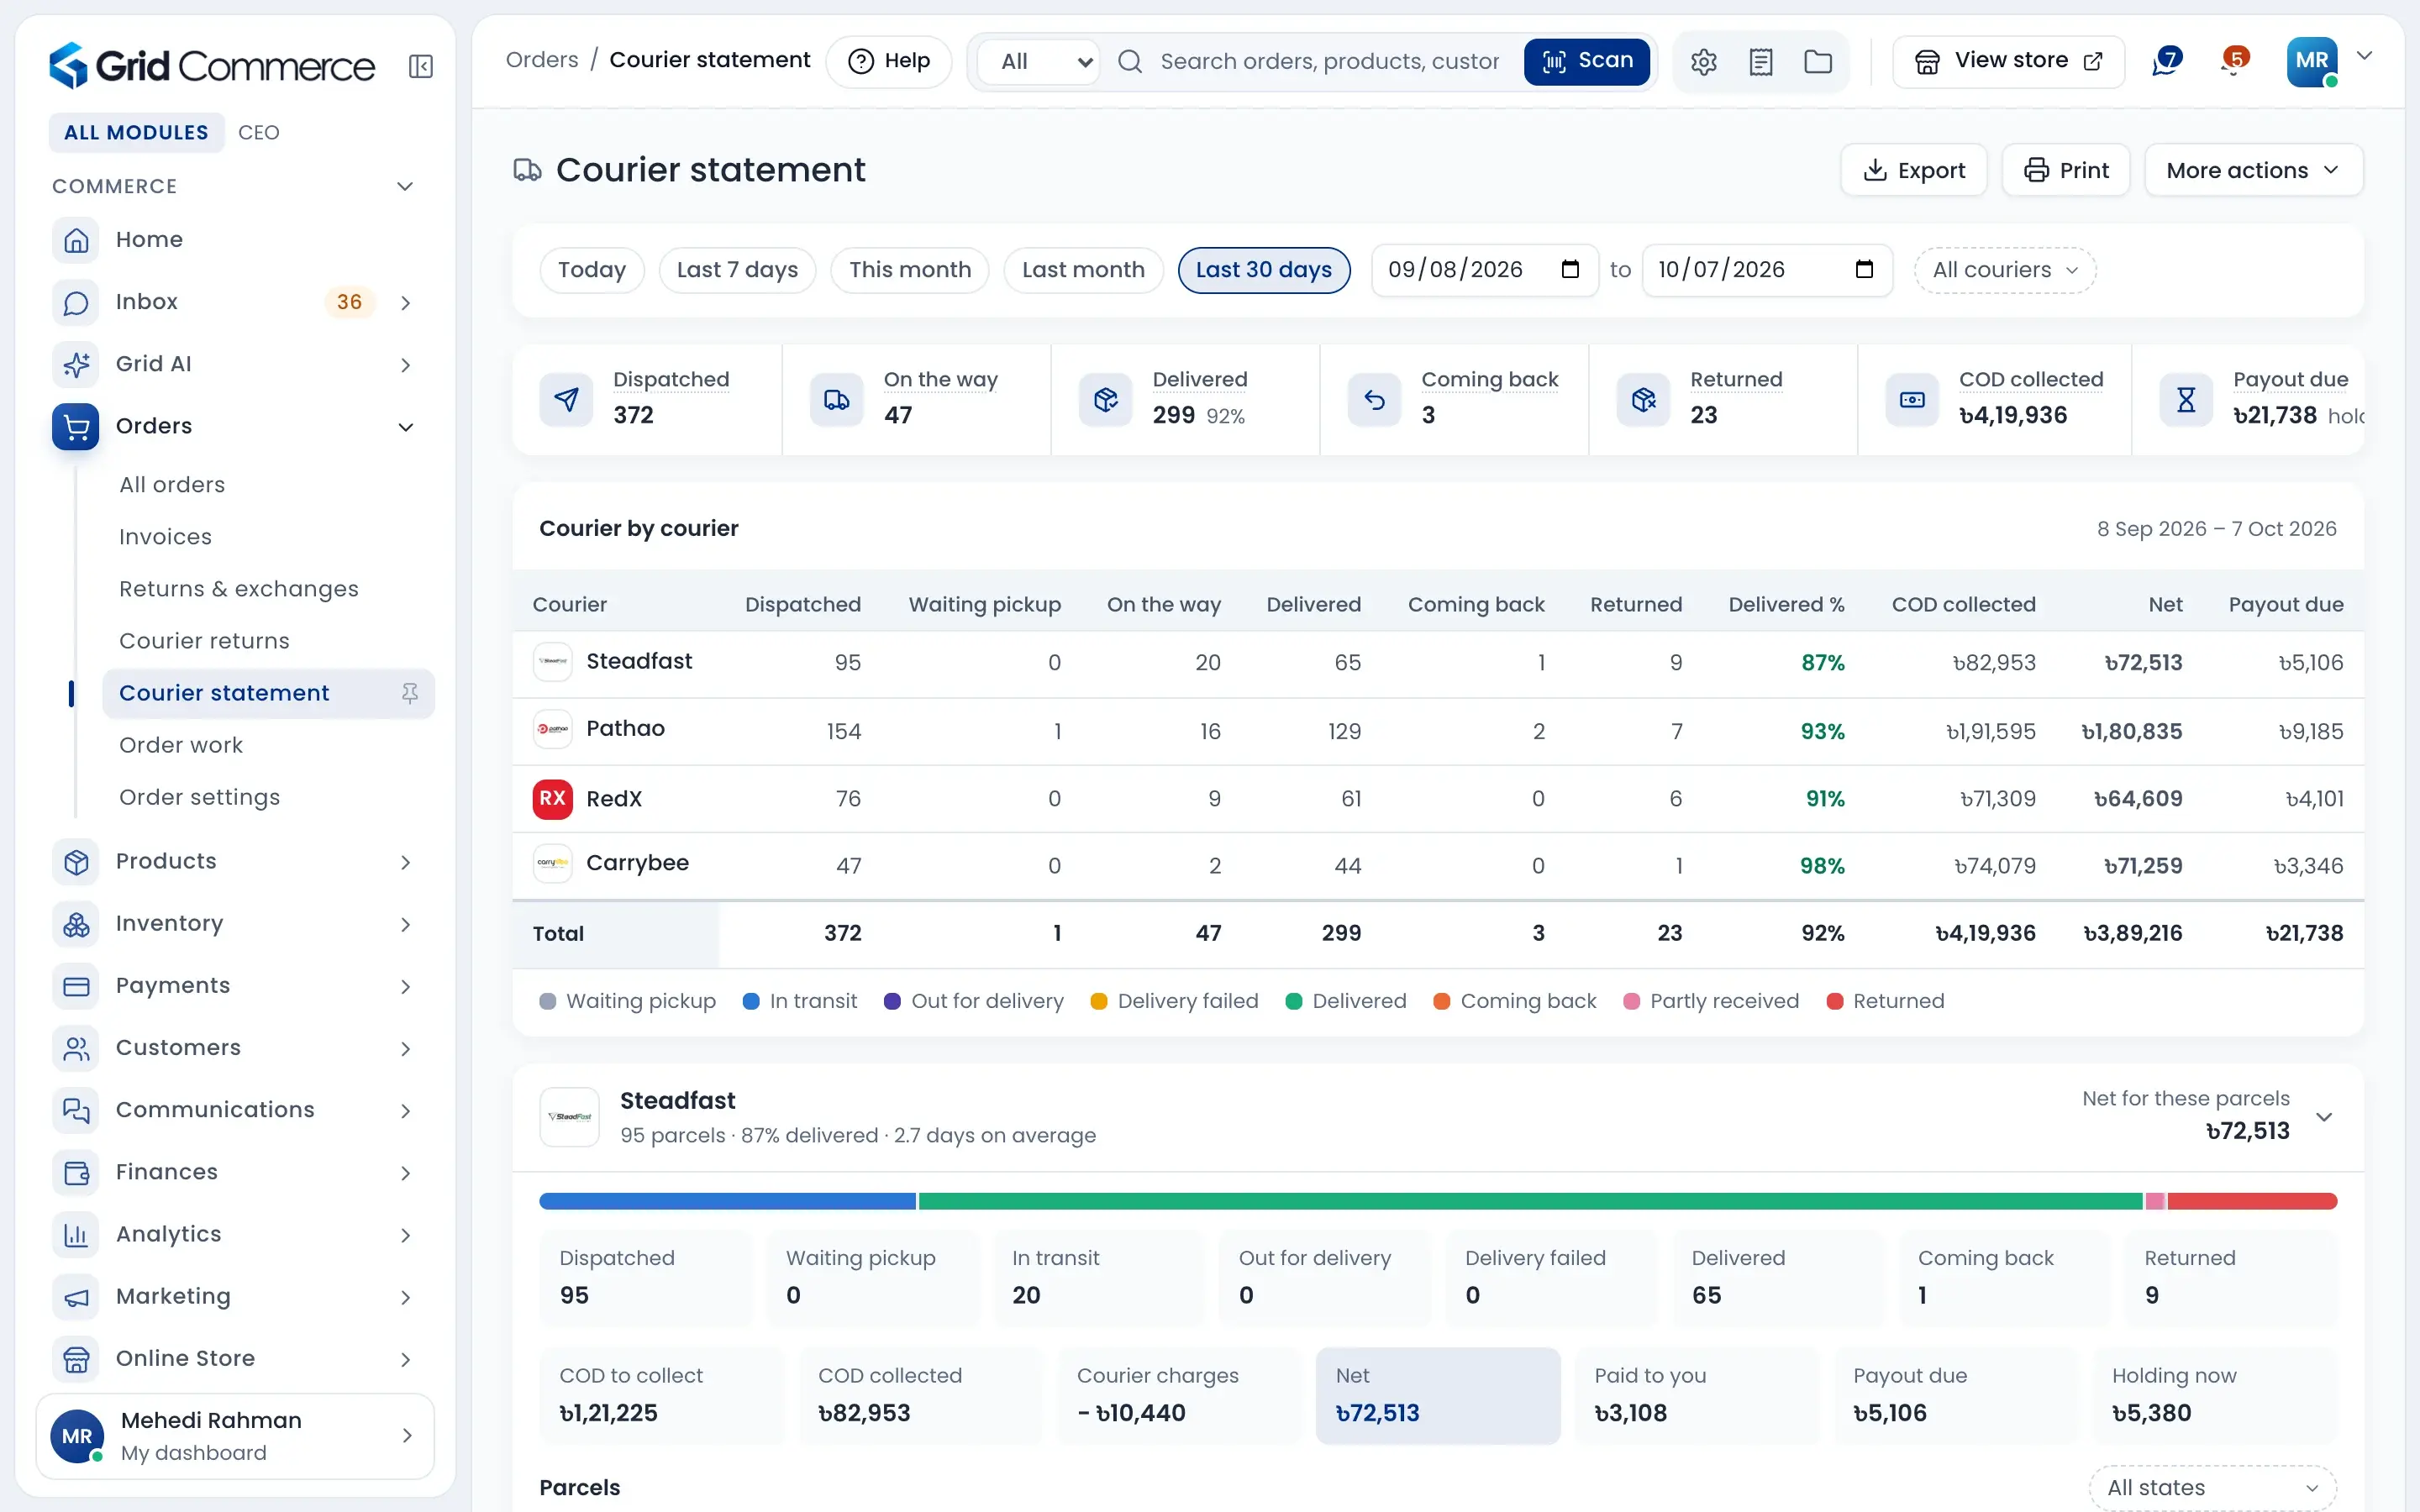Collapse the COMMERCE section chevron
Screen dimensions: 2420x1512
pyautogui.click(x=405, y=187)
